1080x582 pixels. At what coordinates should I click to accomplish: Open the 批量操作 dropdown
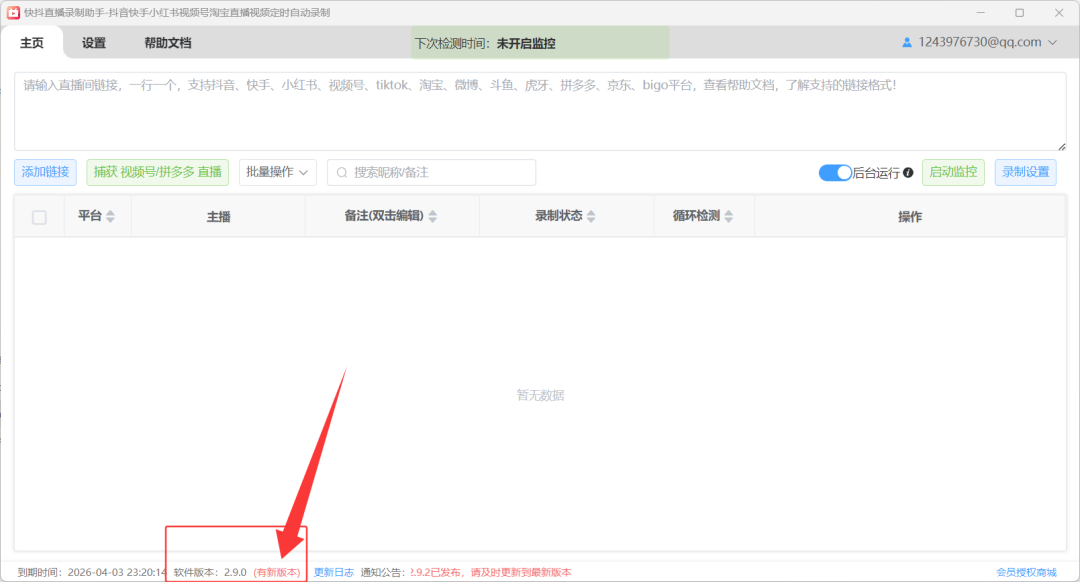(278, 172)
